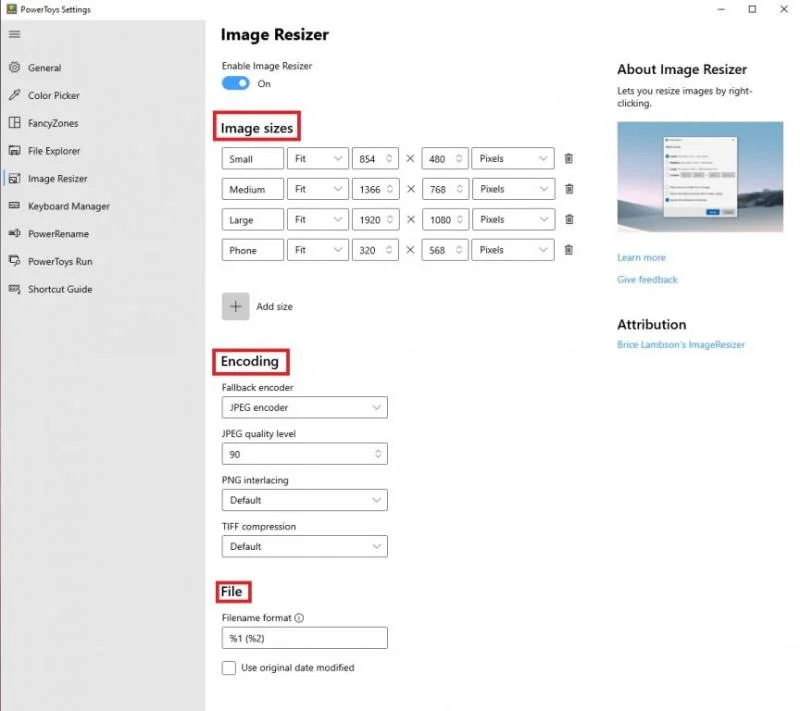Open Fit dropdown for Large size
This screenshot has height=711, width=800.
point(317,219)
